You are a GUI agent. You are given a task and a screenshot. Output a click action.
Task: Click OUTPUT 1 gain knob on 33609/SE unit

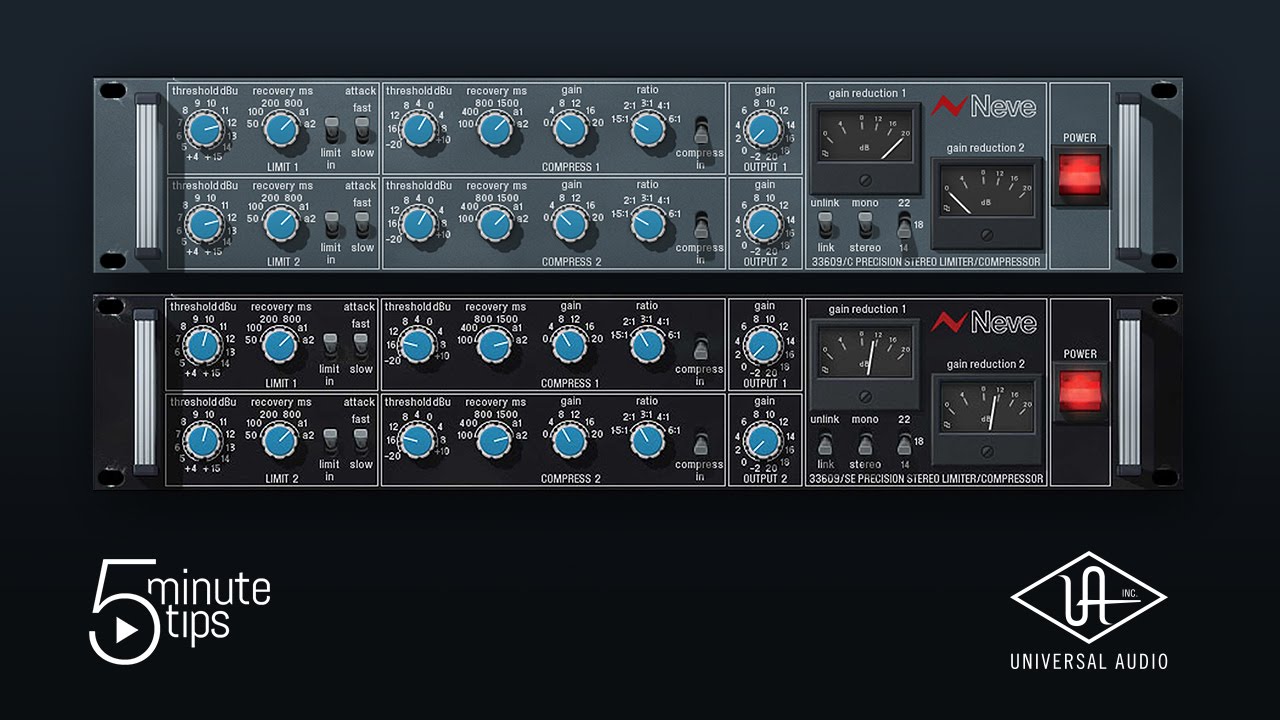click(763, 346)
